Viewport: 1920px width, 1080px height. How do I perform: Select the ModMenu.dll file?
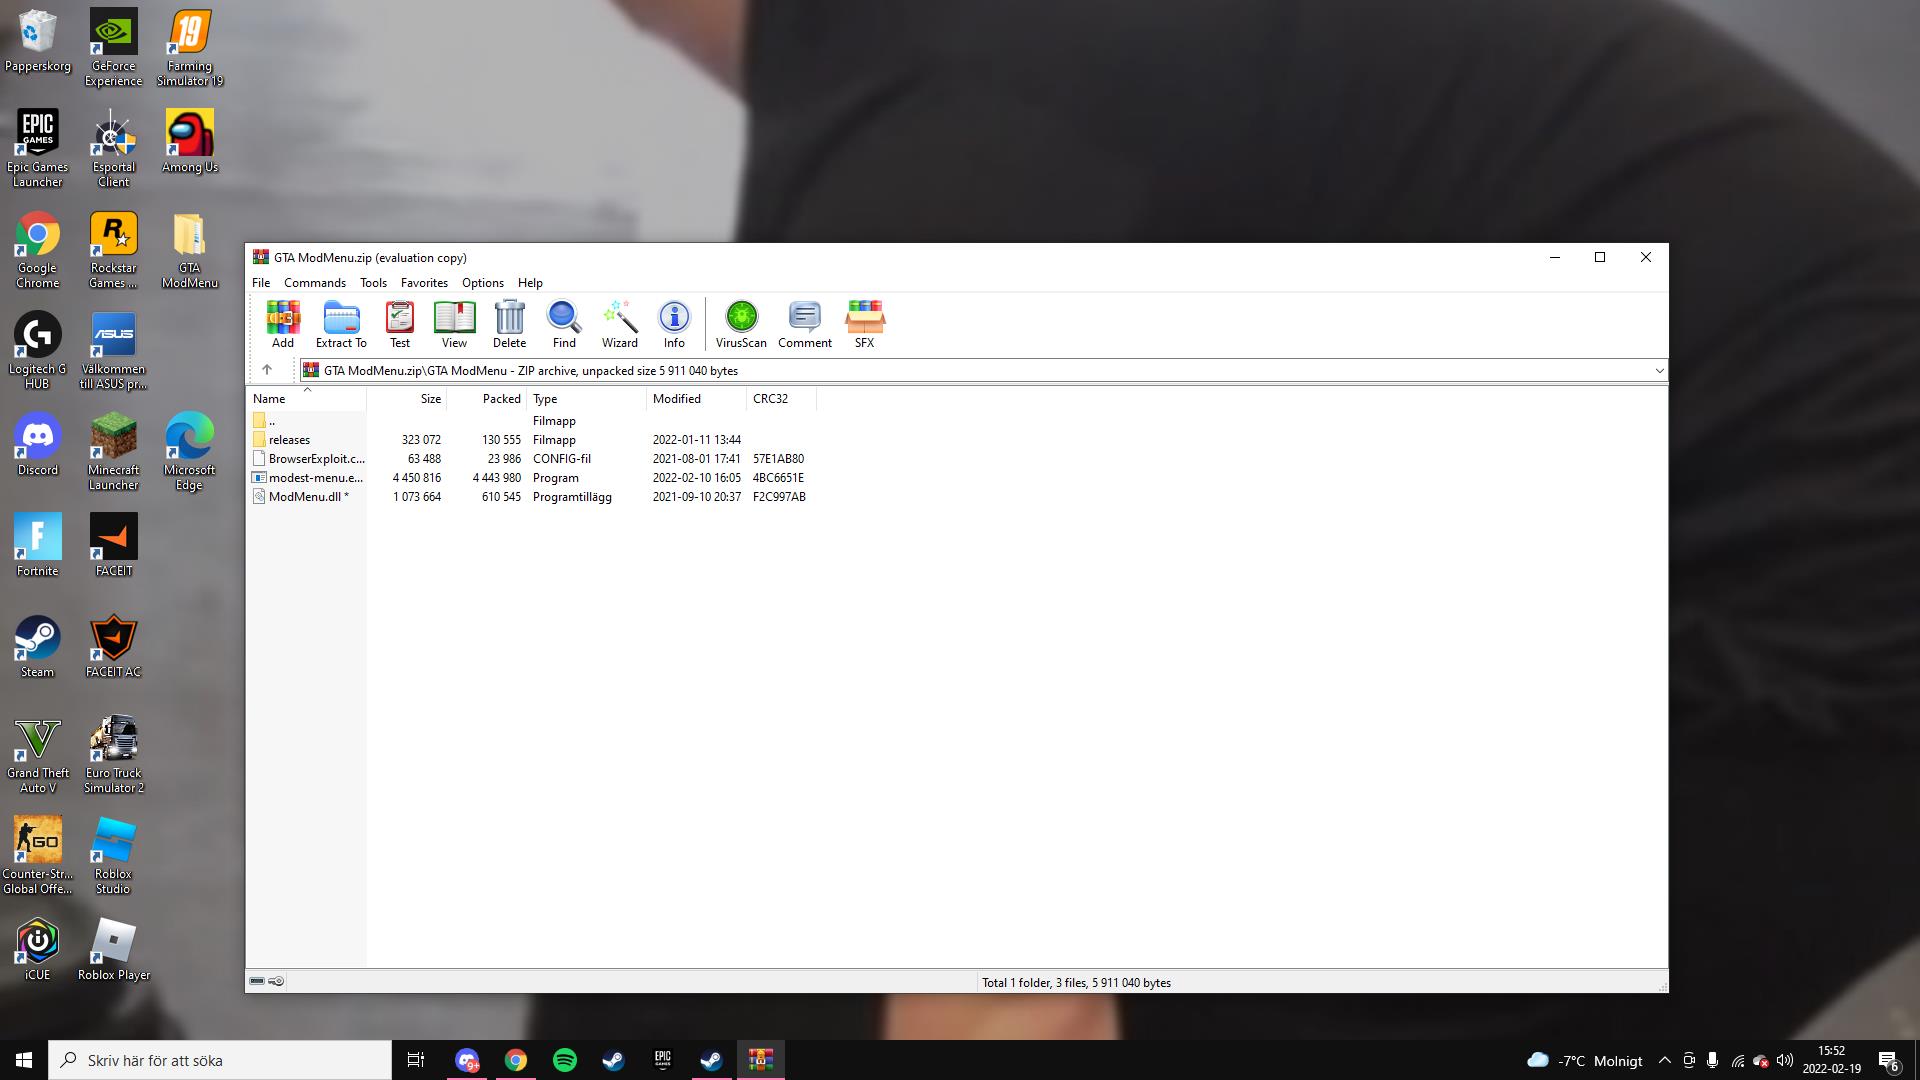pyautogui.click(x=305, y=497)
